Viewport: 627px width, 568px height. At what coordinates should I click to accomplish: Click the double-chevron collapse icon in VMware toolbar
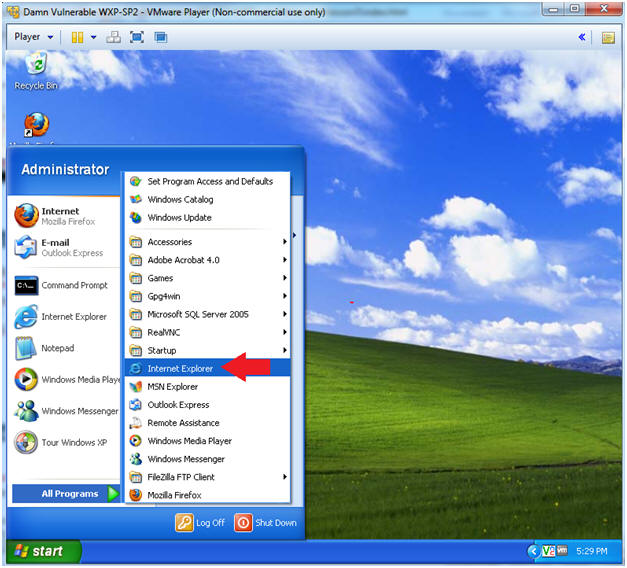point(582,37)
